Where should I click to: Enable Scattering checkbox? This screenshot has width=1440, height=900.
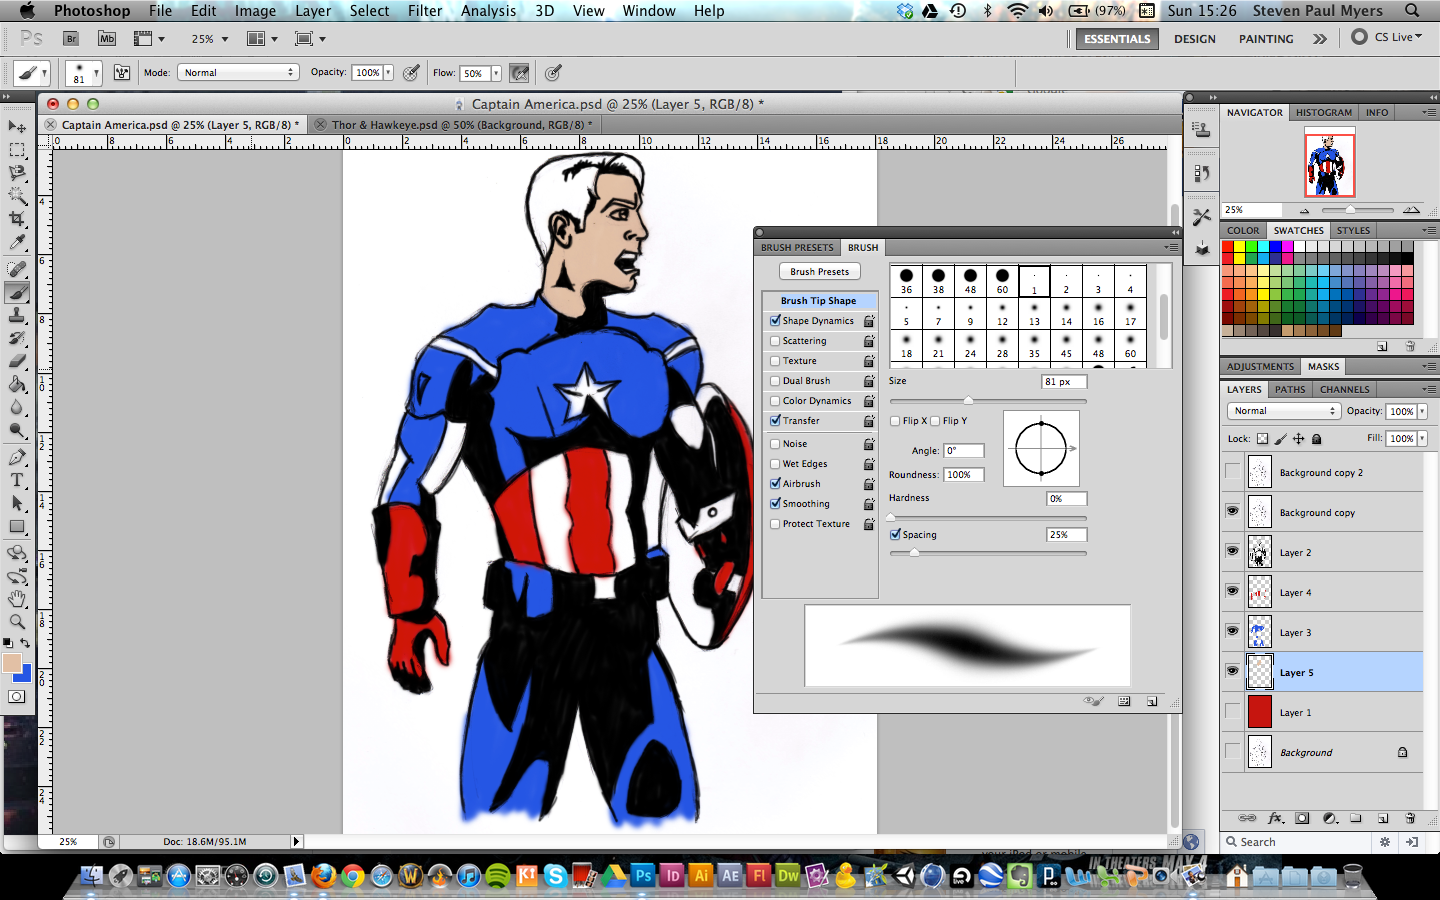pyautogui.click(x=775, y=341)
